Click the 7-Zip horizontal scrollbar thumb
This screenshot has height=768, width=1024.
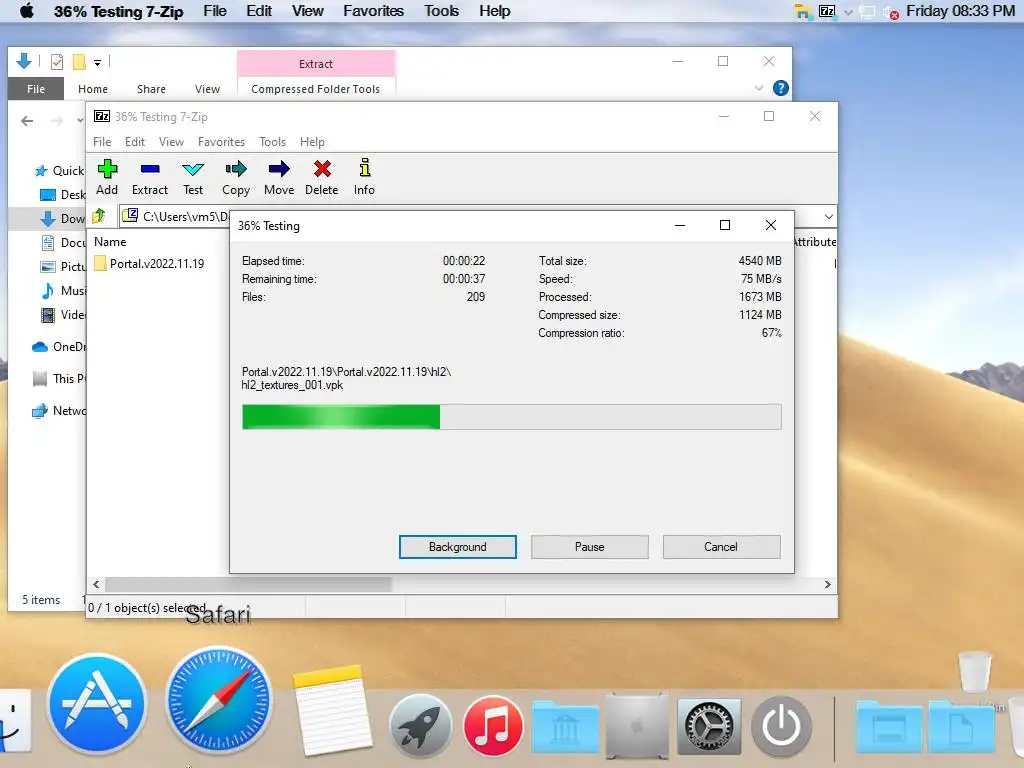tap(248, 584)
